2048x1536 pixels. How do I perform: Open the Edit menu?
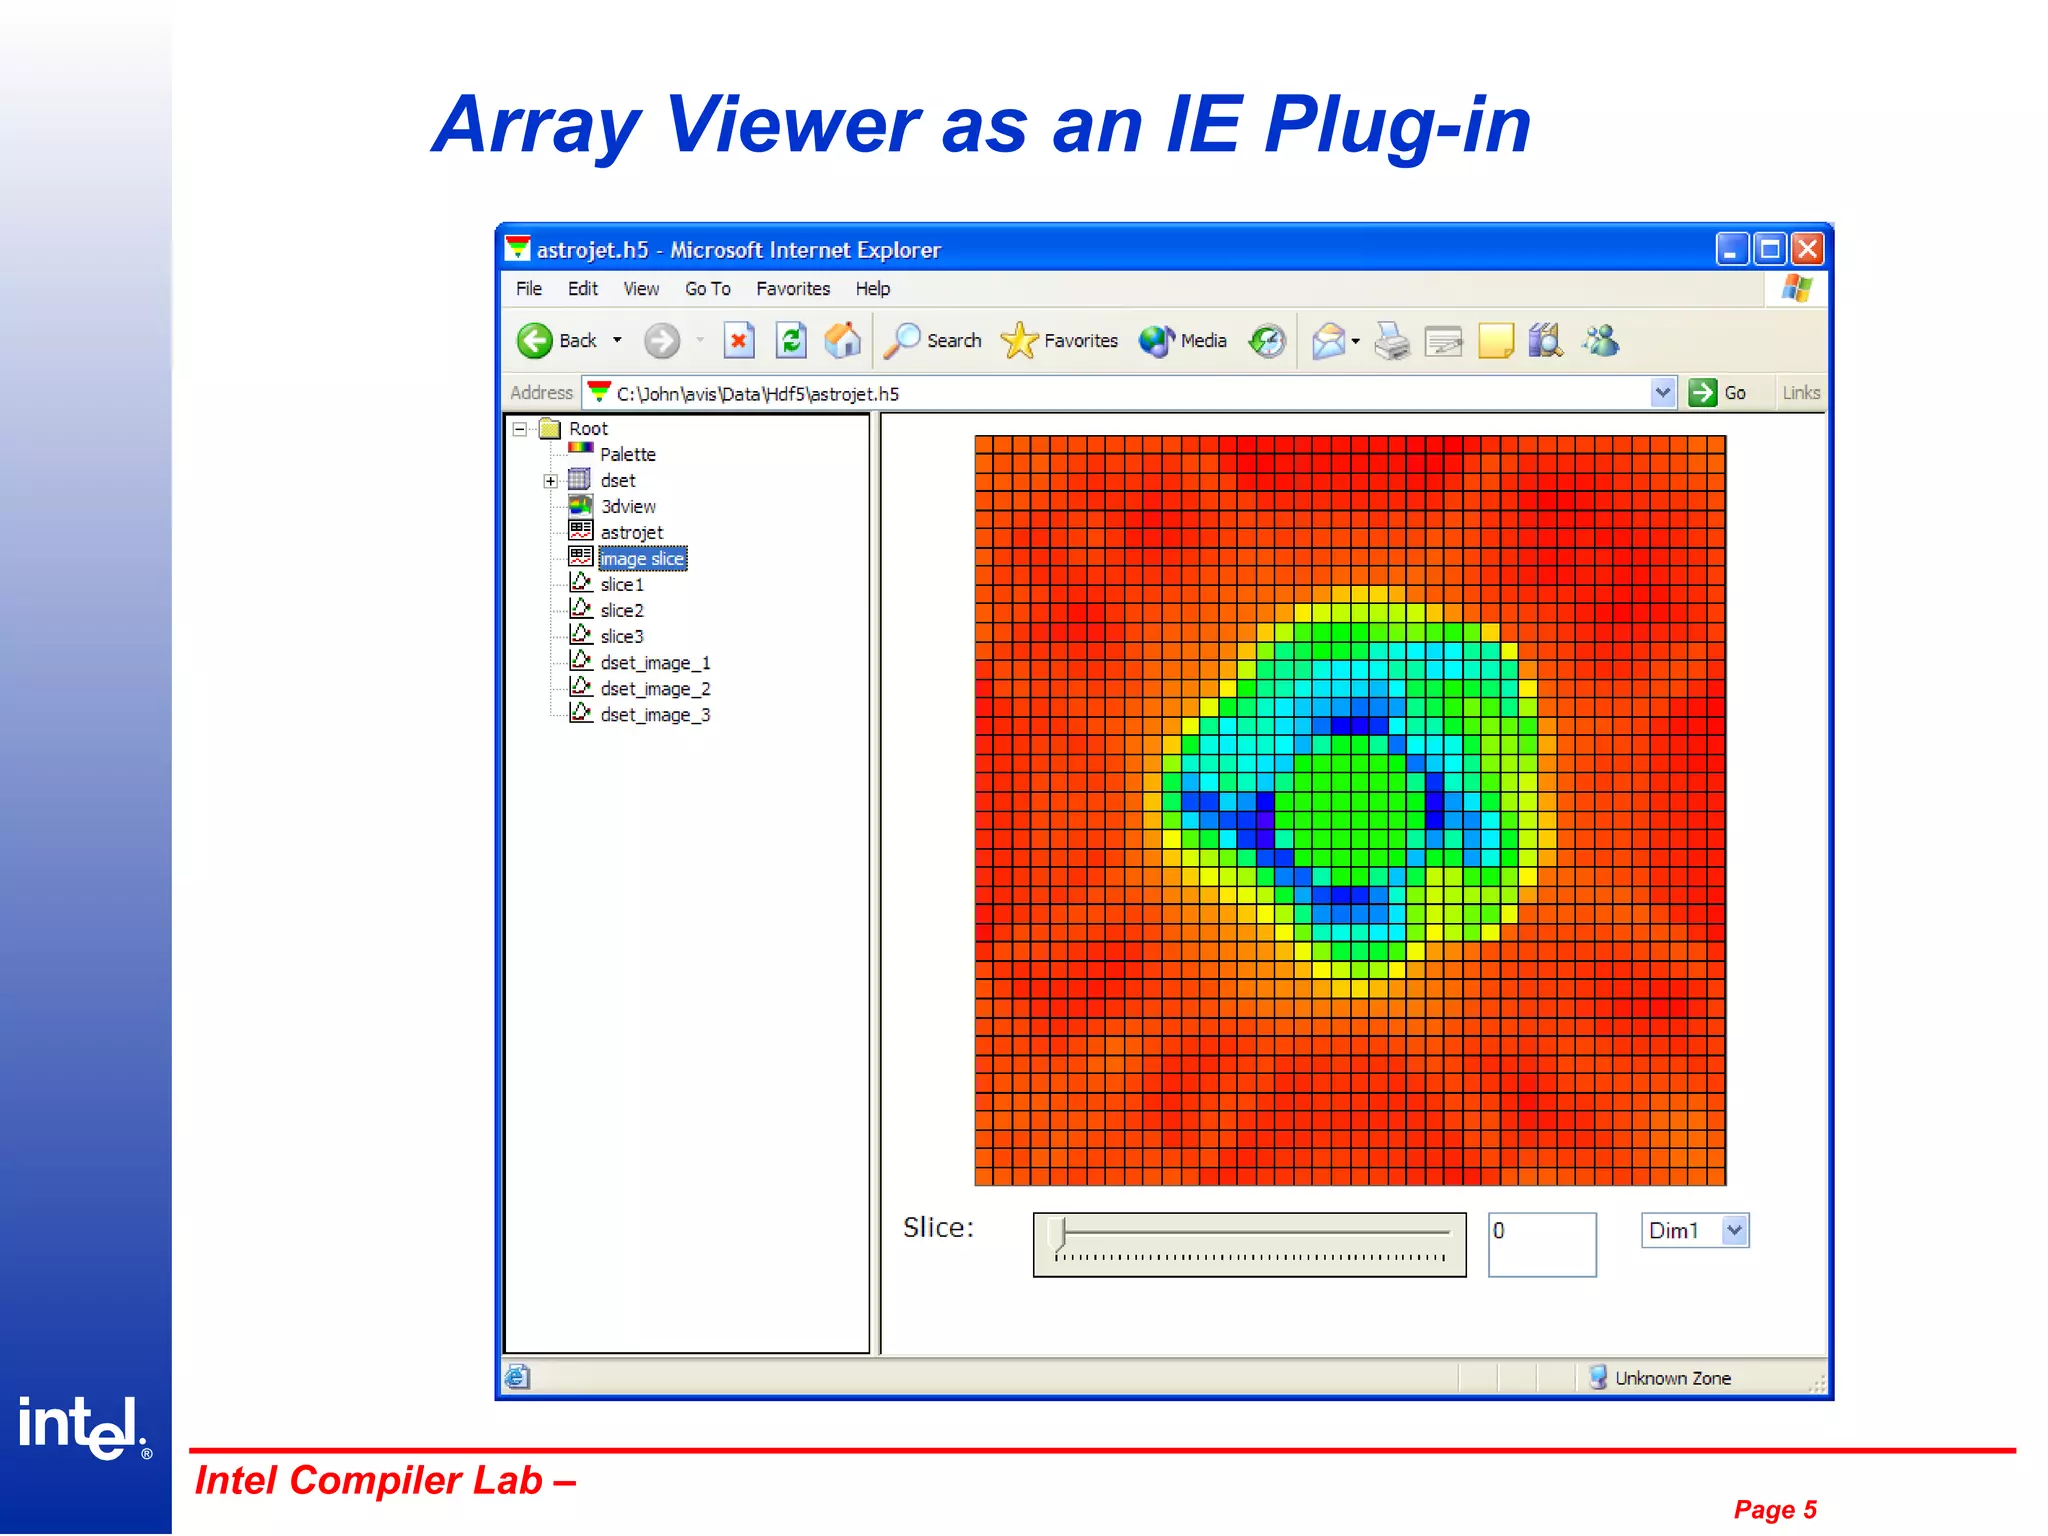click(583, 289)
